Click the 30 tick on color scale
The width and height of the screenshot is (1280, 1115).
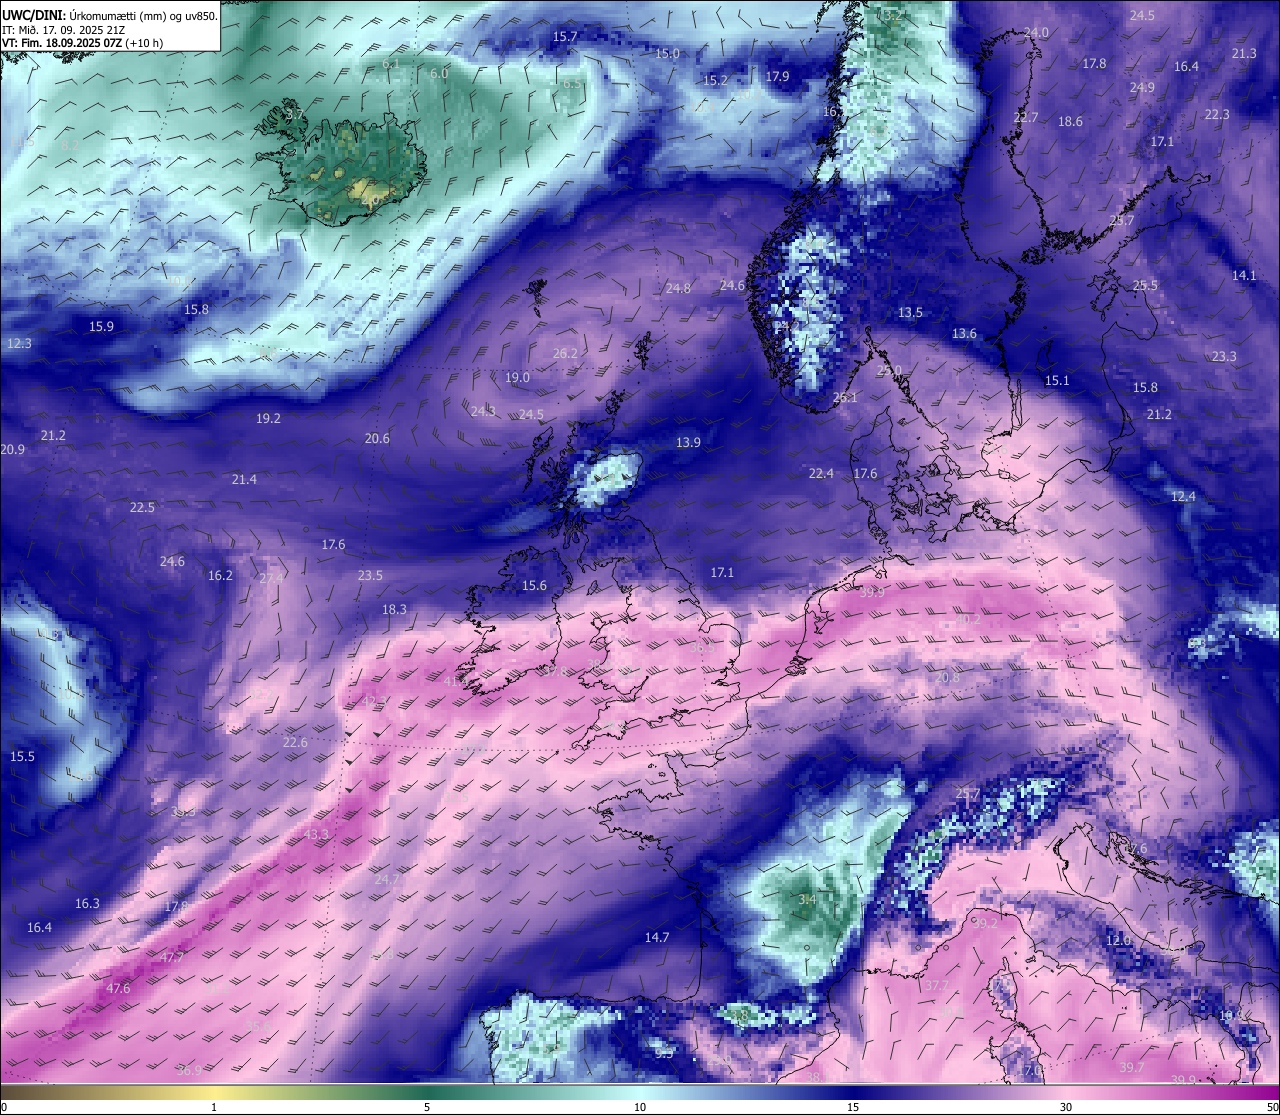click(1066, 1107)
